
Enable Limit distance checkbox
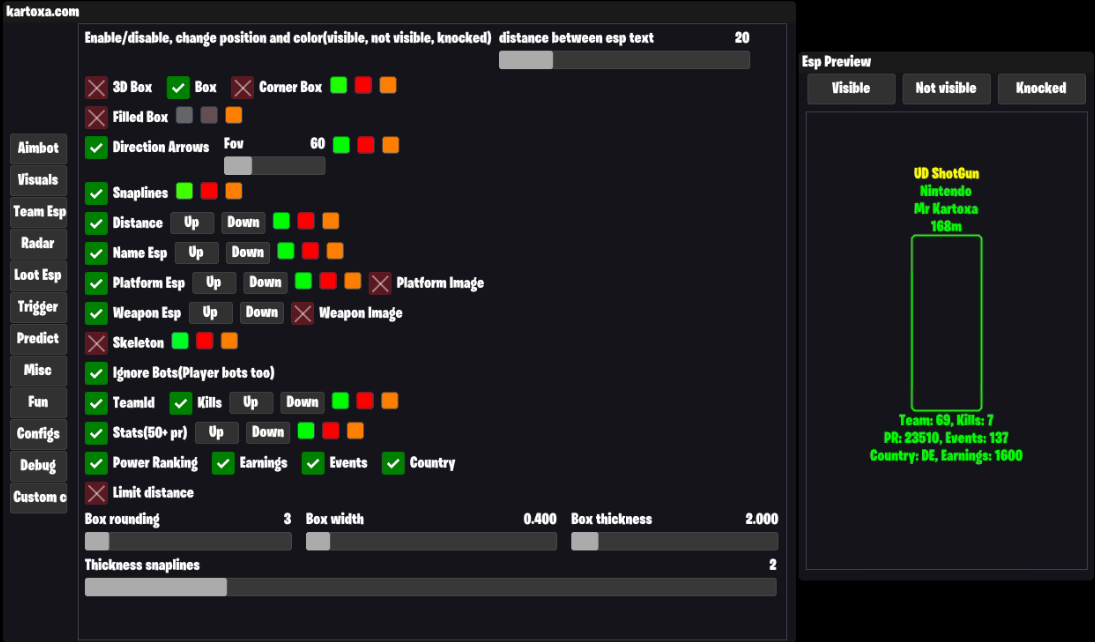pos(96,493)
